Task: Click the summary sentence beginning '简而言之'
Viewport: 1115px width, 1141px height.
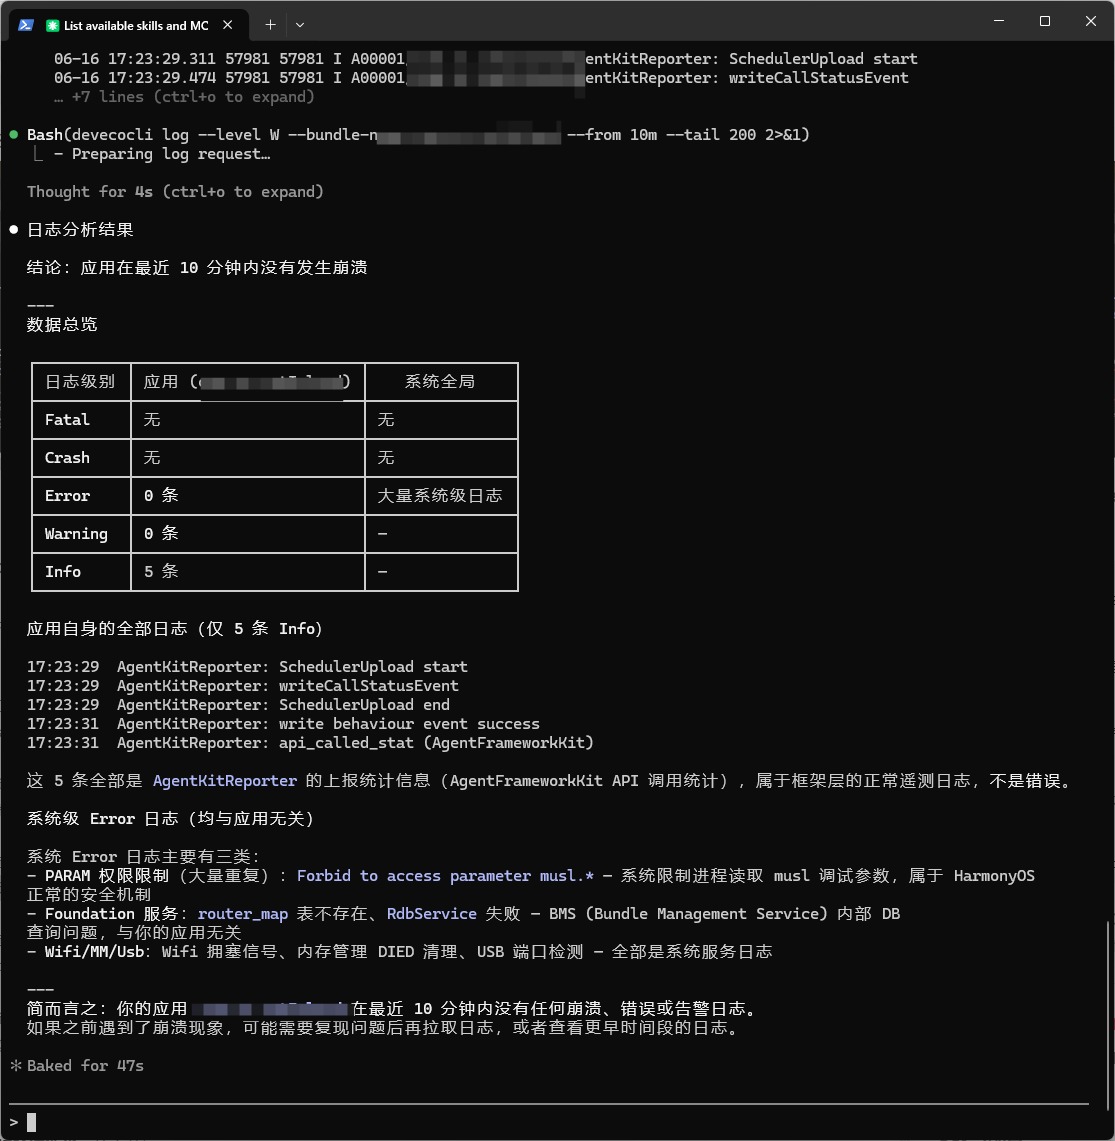Action: pyautogui.click(x=394, y=1009)
